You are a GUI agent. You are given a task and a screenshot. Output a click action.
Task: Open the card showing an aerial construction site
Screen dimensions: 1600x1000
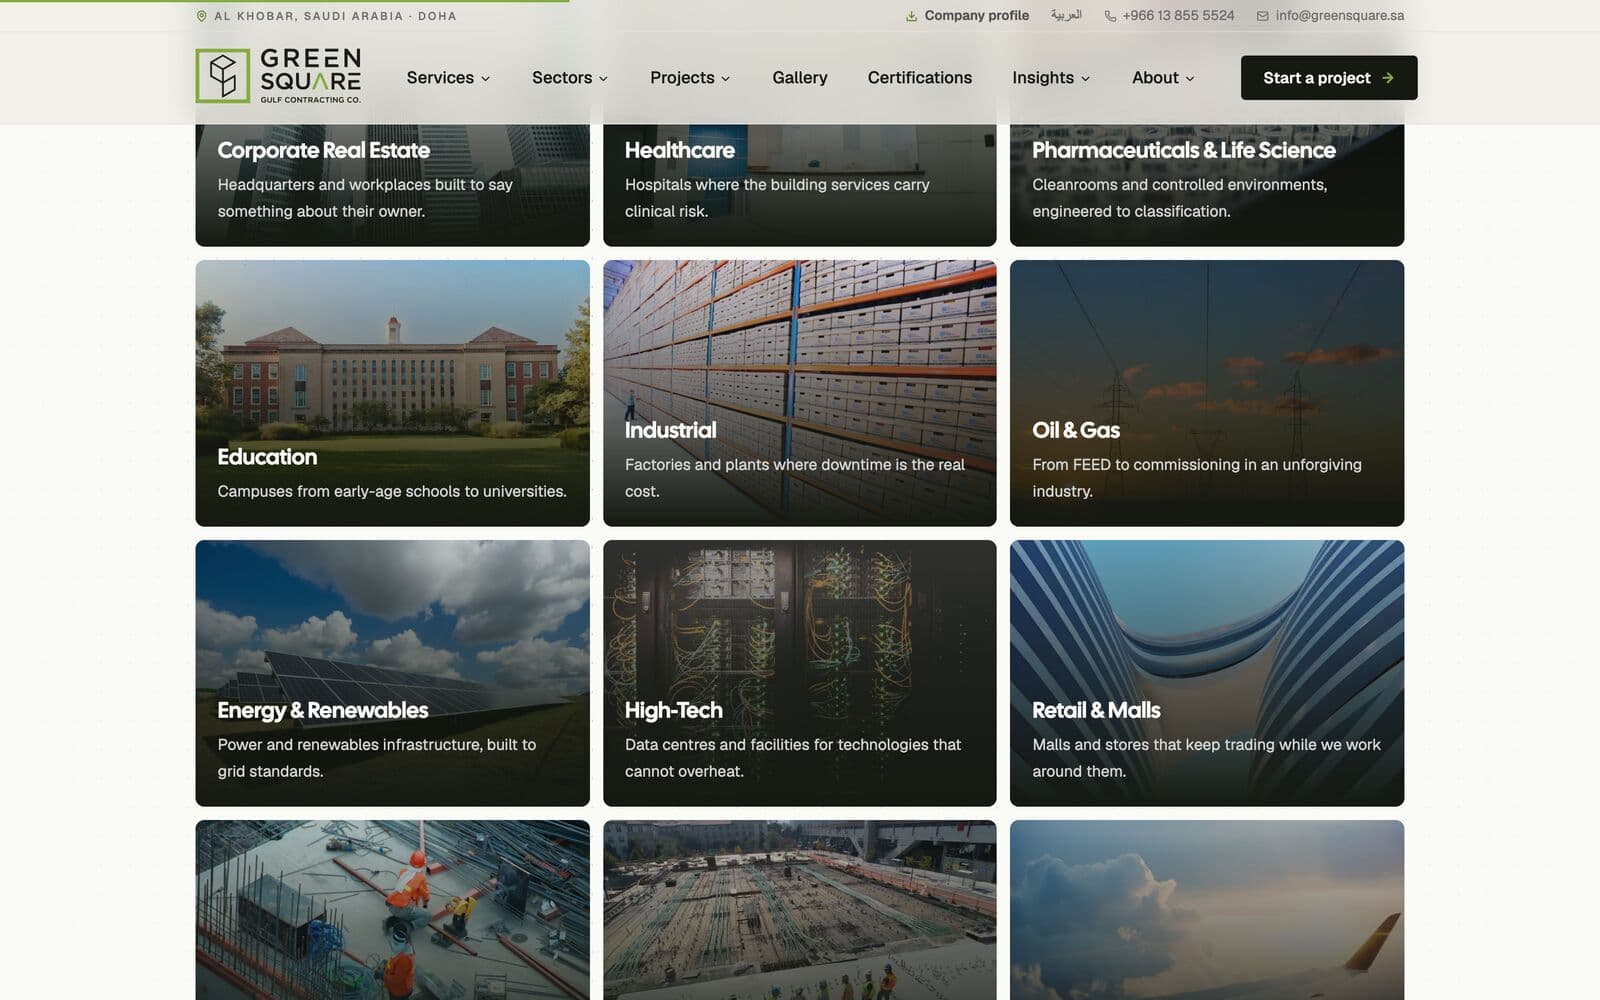(800, 910)
